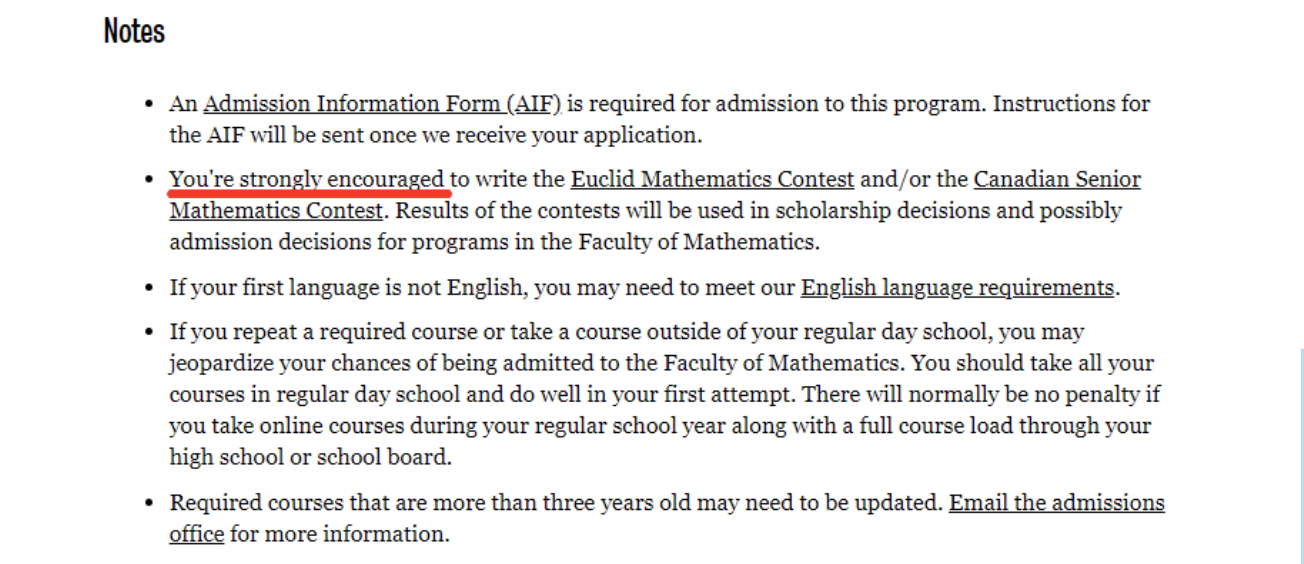Click the word "office" starting the last line
The height and width of the screenshot is (564, 1304).
[196, 534]
